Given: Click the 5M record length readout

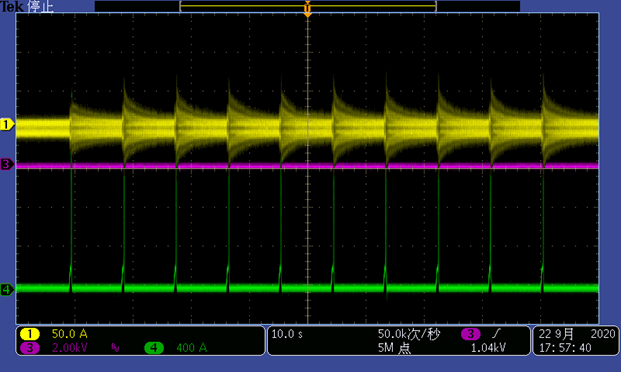Looking at the screenshot, I should (x=394, y=348).
